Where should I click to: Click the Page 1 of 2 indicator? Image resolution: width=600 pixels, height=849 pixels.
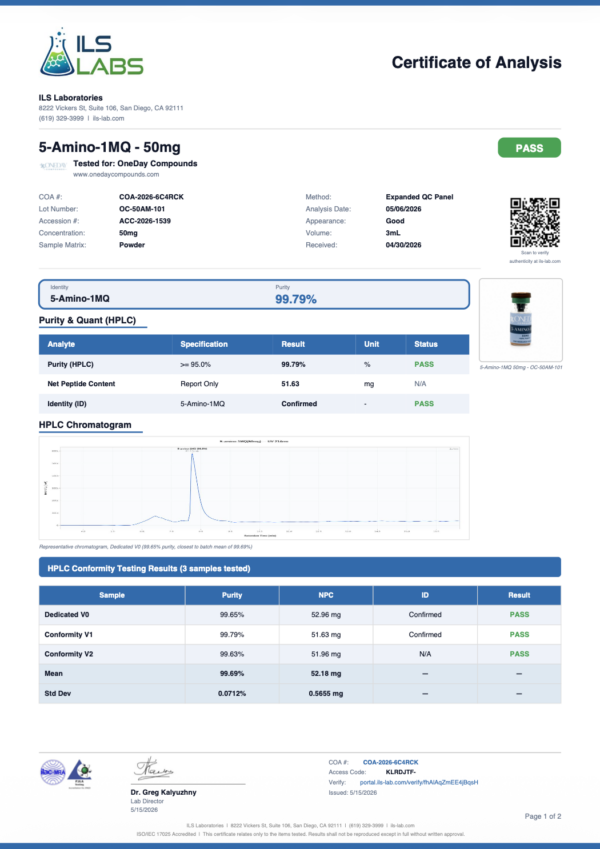[543, 816]
